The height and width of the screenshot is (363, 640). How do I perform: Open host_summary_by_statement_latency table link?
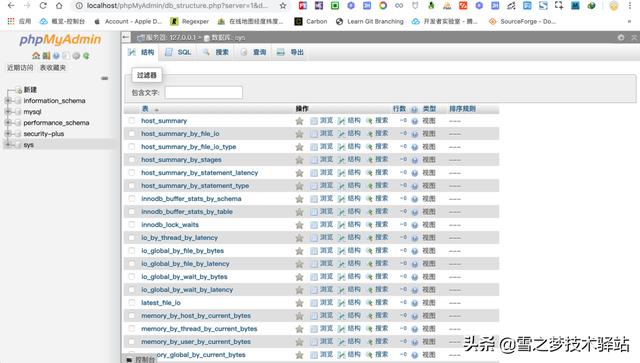200,173
